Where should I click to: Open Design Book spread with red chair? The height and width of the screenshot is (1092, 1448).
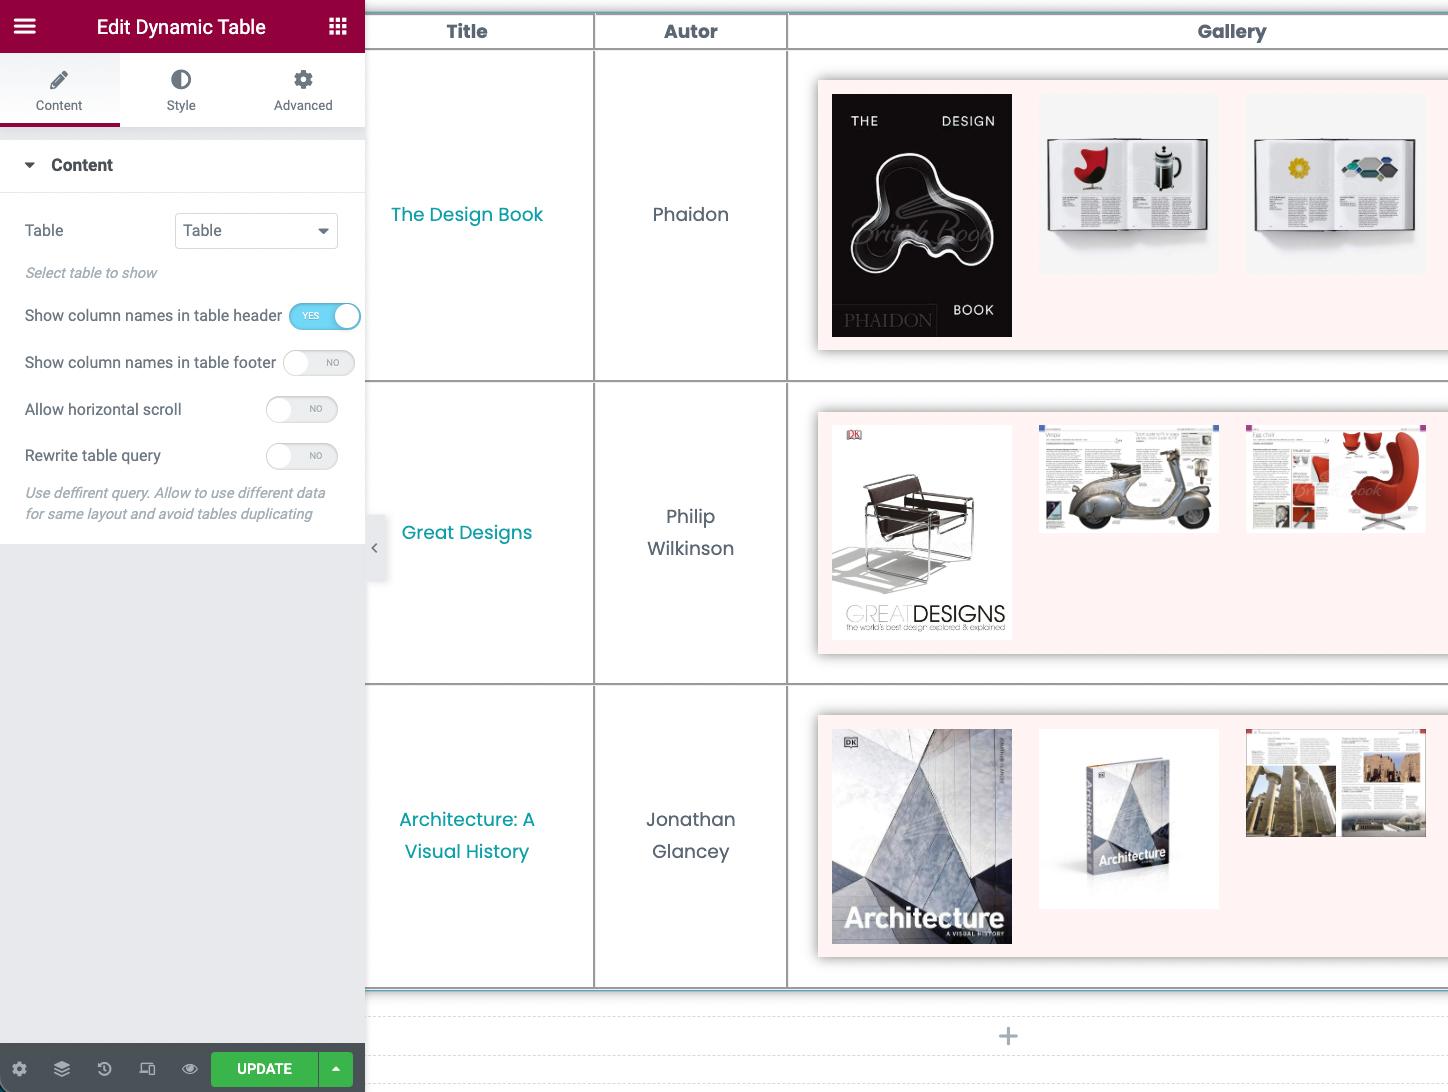pos(1128,184)
